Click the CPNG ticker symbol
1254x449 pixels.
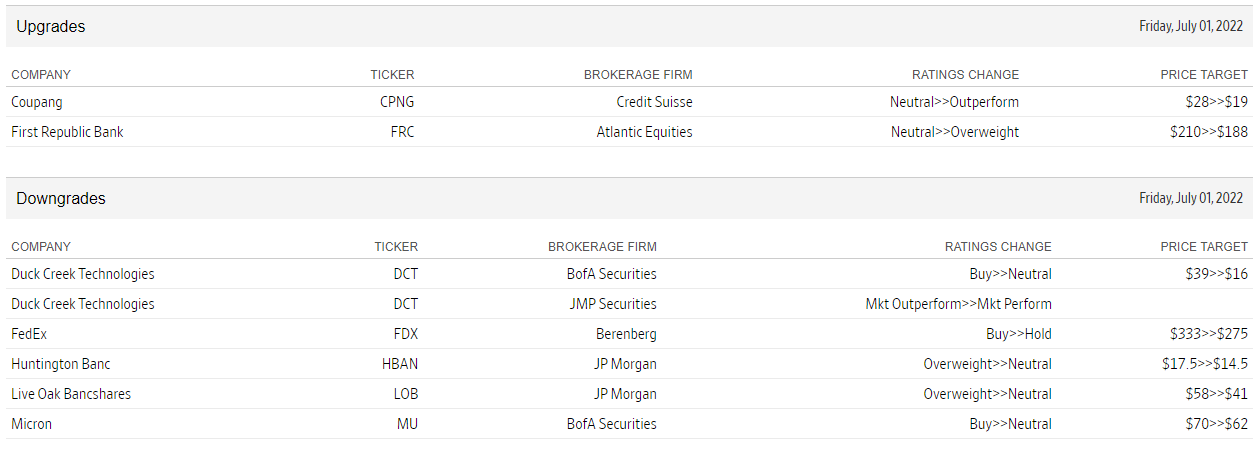click(x=396, y=102)
